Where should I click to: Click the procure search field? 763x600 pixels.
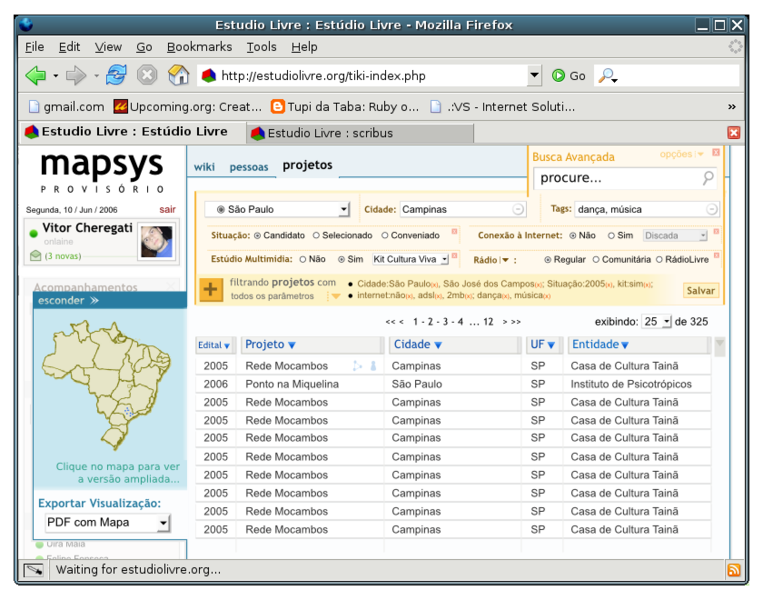(x=618, y=178)
